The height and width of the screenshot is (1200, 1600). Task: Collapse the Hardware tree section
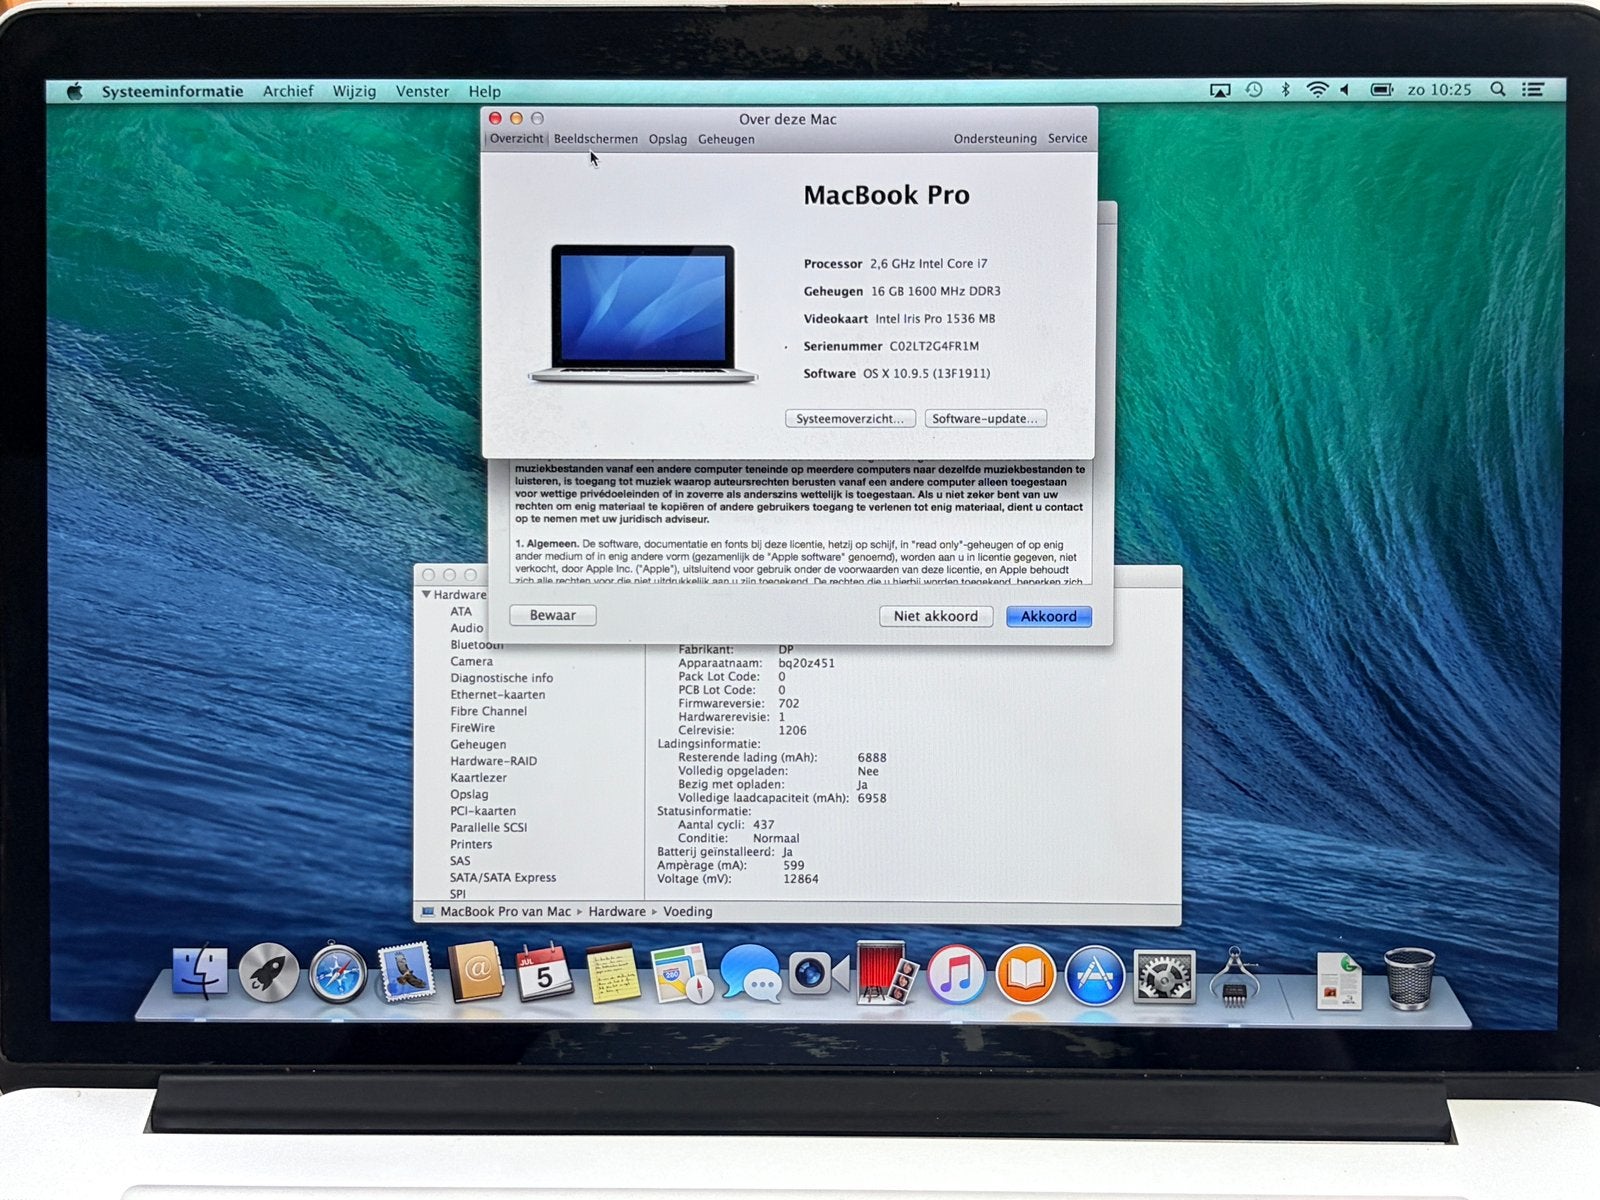426,594
